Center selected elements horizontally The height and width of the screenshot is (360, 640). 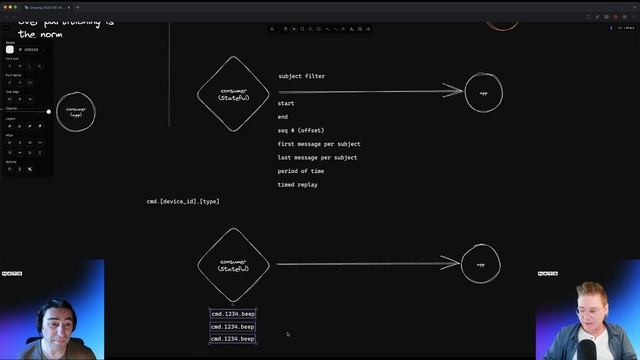point(20,142)
